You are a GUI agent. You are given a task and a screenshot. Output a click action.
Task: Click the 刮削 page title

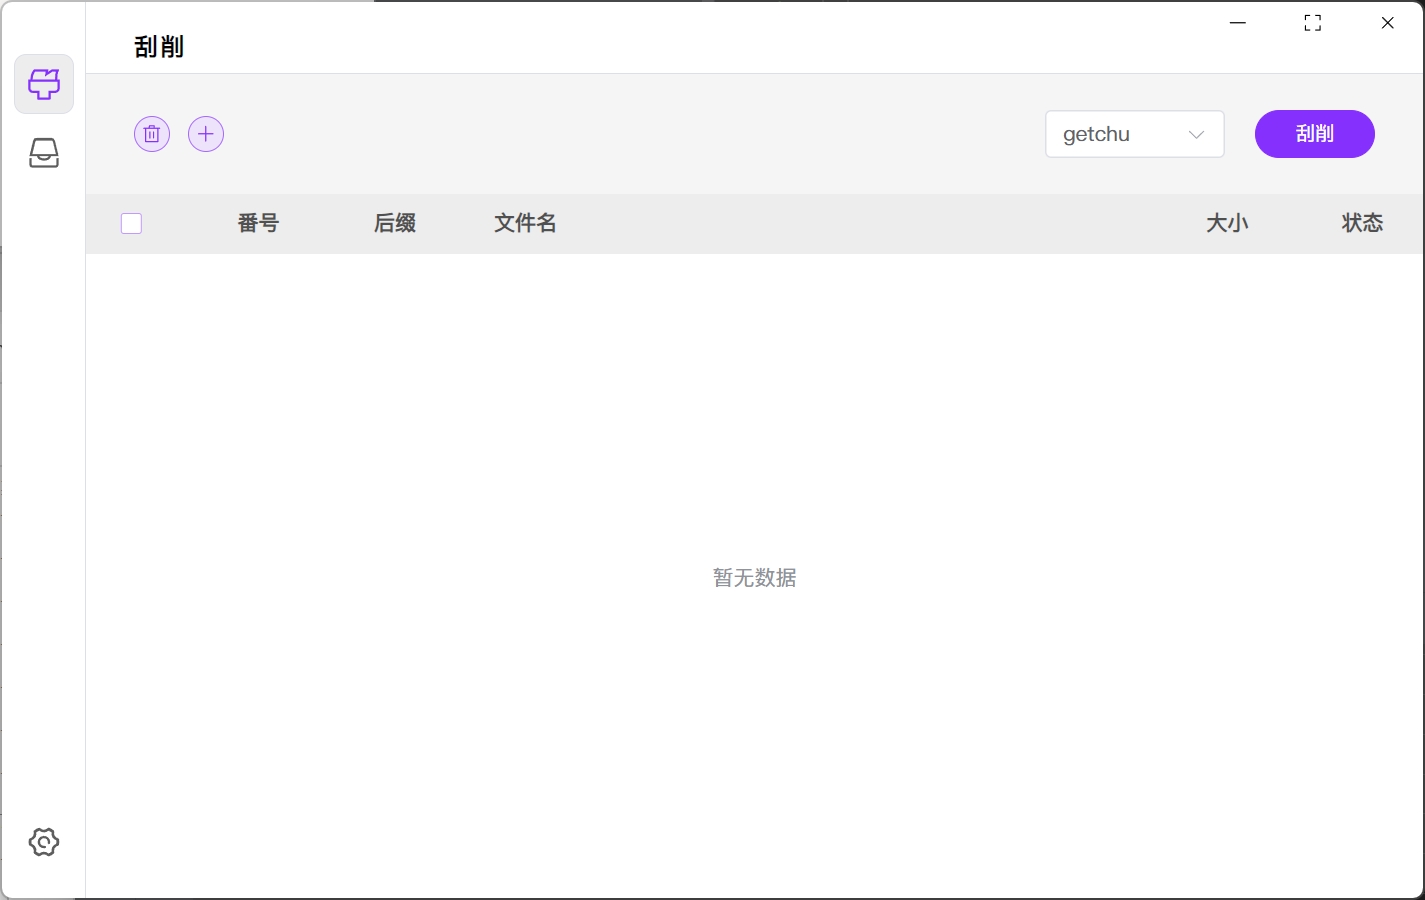(159, 47)
